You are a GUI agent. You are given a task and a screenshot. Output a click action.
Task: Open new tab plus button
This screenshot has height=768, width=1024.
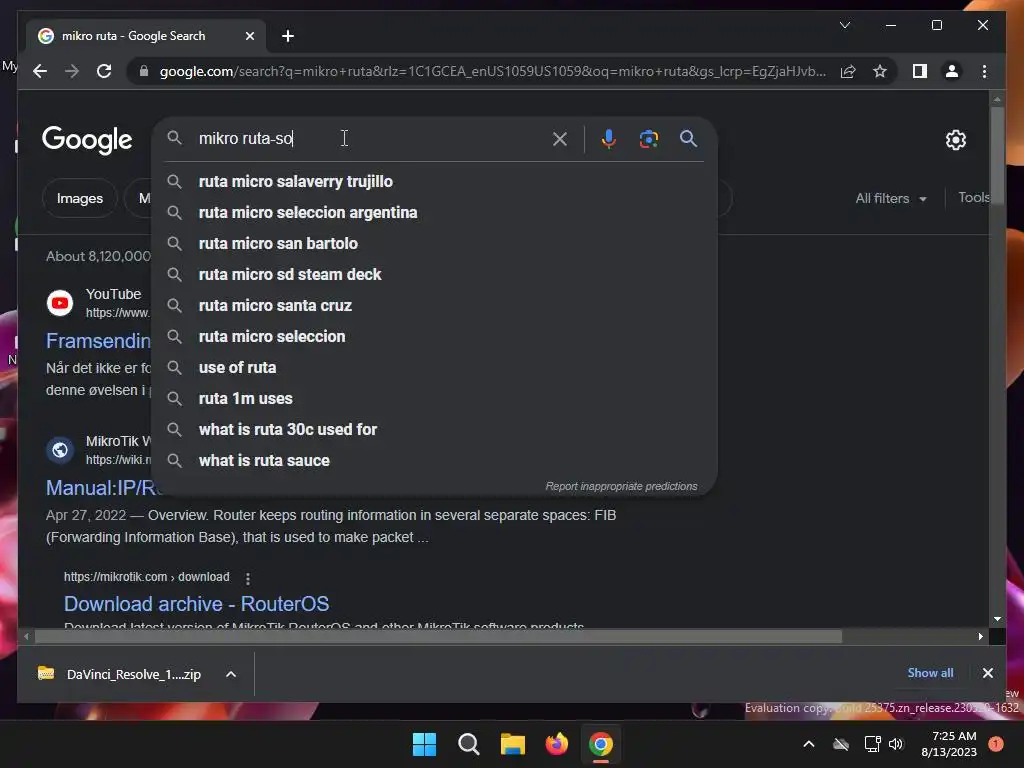tap(288, 36)
